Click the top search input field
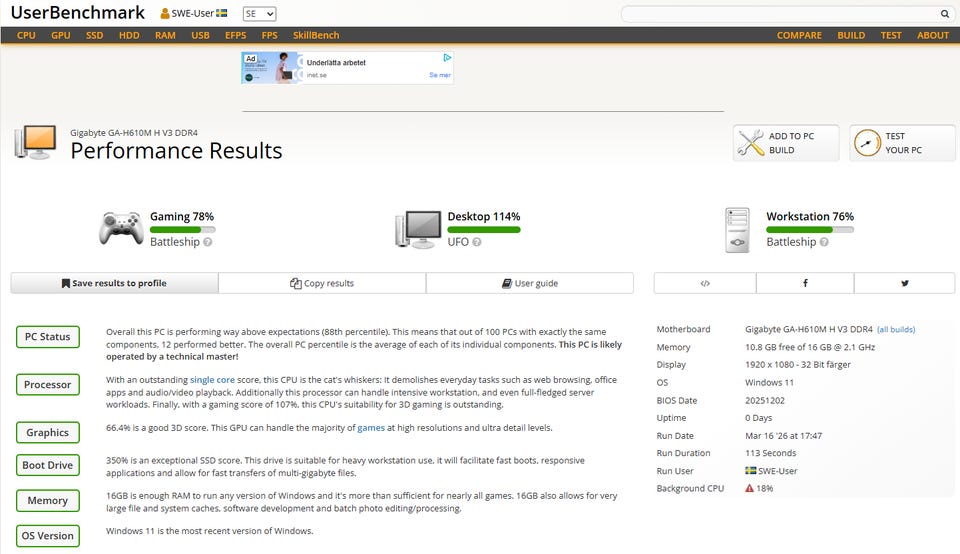The height and width of the screenshot is (554, 960). coord(781,13)
